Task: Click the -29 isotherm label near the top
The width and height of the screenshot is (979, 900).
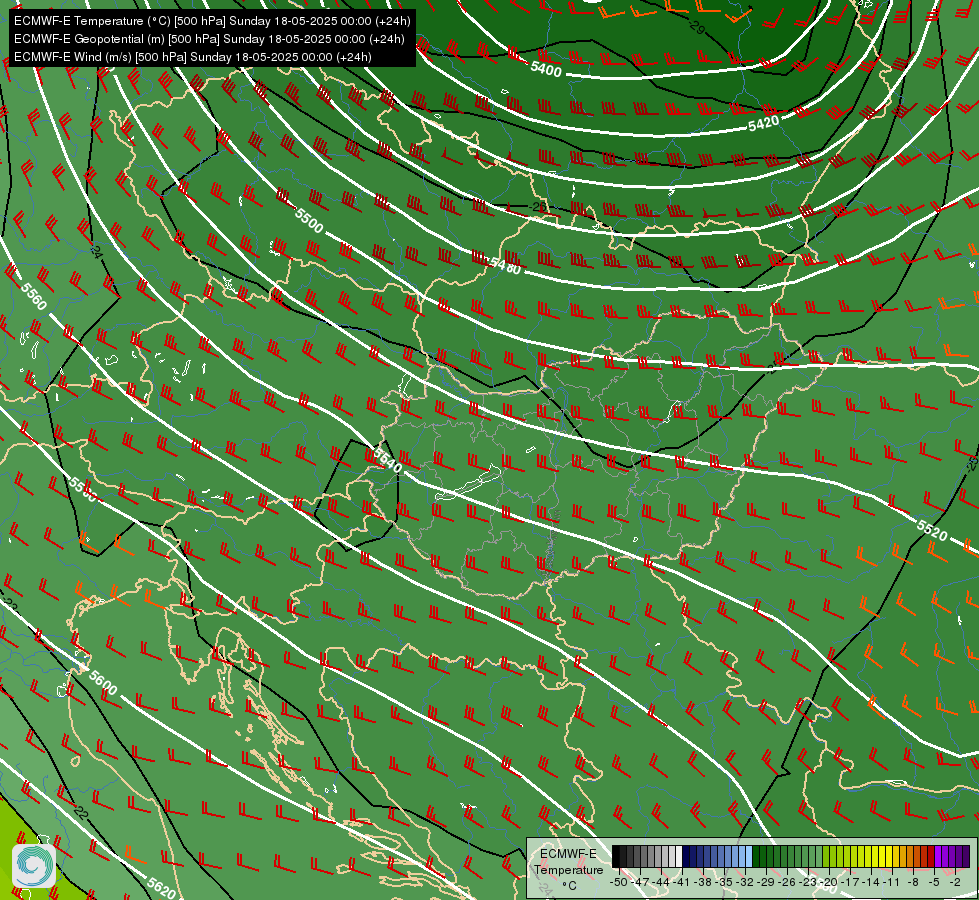Action: (x=697, y=27)
